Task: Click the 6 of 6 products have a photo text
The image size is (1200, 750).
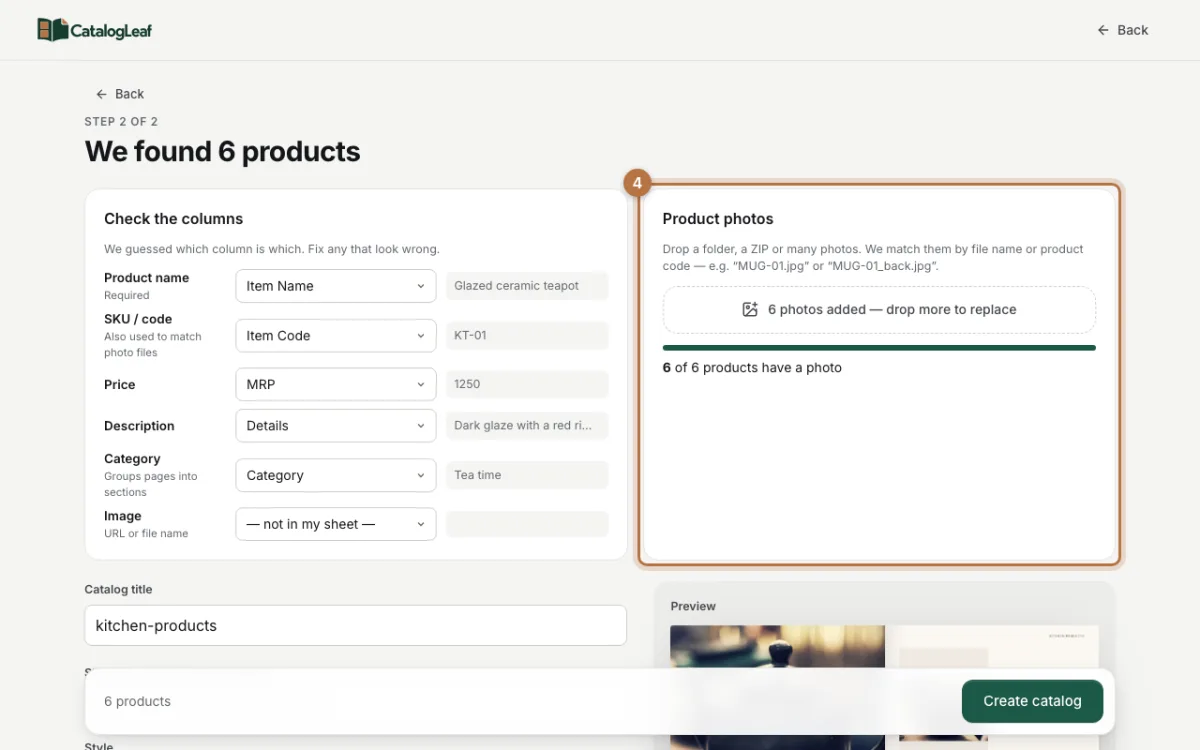Action: point(752,368)
